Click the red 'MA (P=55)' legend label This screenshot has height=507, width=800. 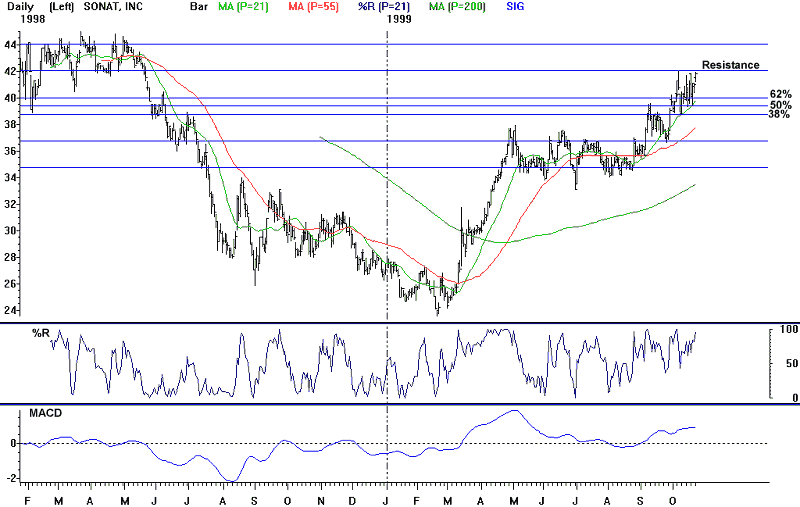[x=313, y=7]
